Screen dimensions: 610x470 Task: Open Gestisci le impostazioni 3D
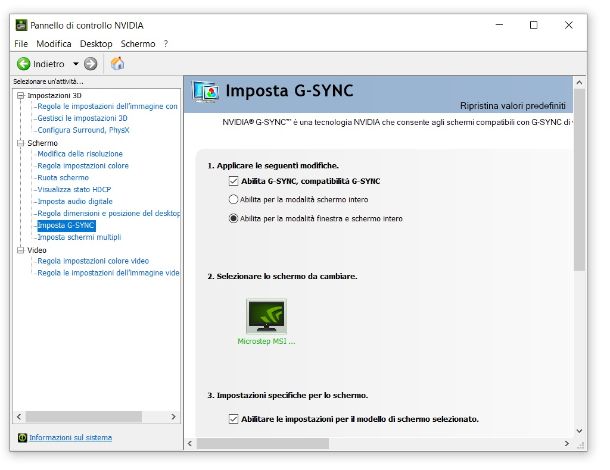tap(82, 118)
